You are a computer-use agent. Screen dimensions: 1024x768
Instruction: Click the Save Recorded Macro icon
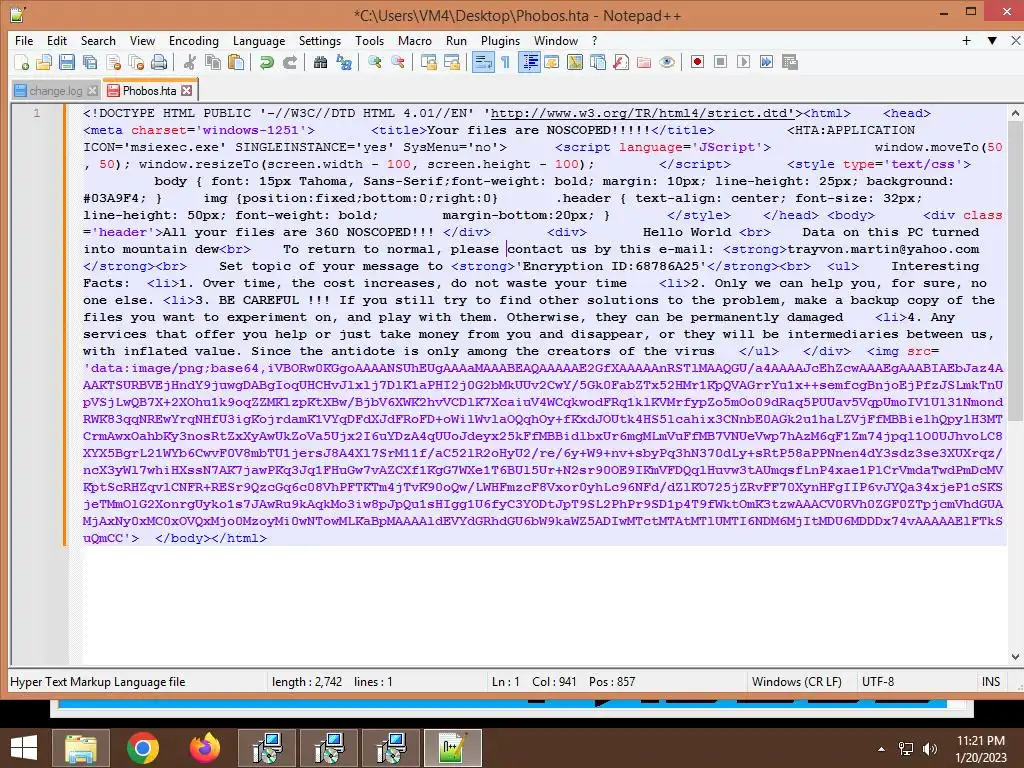(x=790, y=62)
